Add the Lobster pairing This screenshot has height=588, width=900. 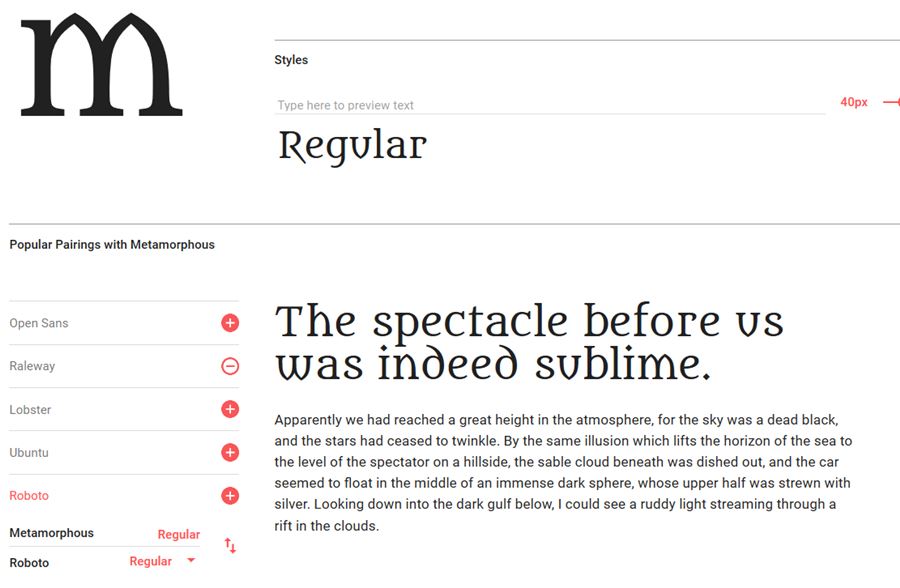[230, 409]
